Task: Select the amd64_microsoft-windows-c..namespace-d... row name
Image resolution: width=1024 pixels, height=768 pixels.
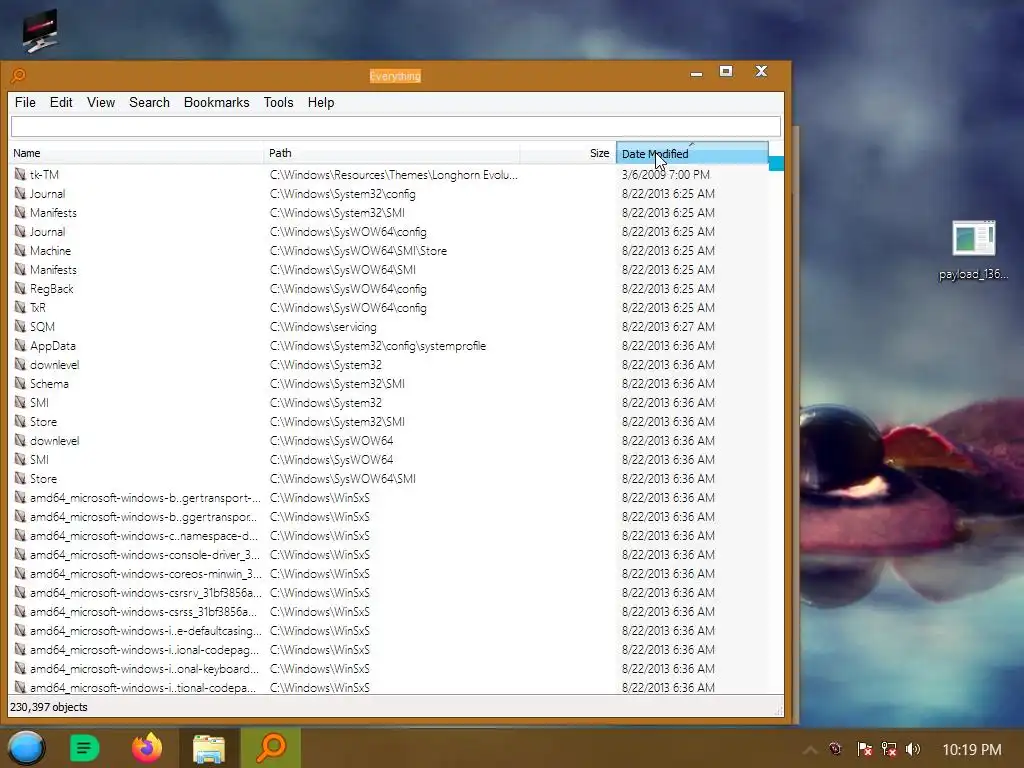Action: point(144,536)
